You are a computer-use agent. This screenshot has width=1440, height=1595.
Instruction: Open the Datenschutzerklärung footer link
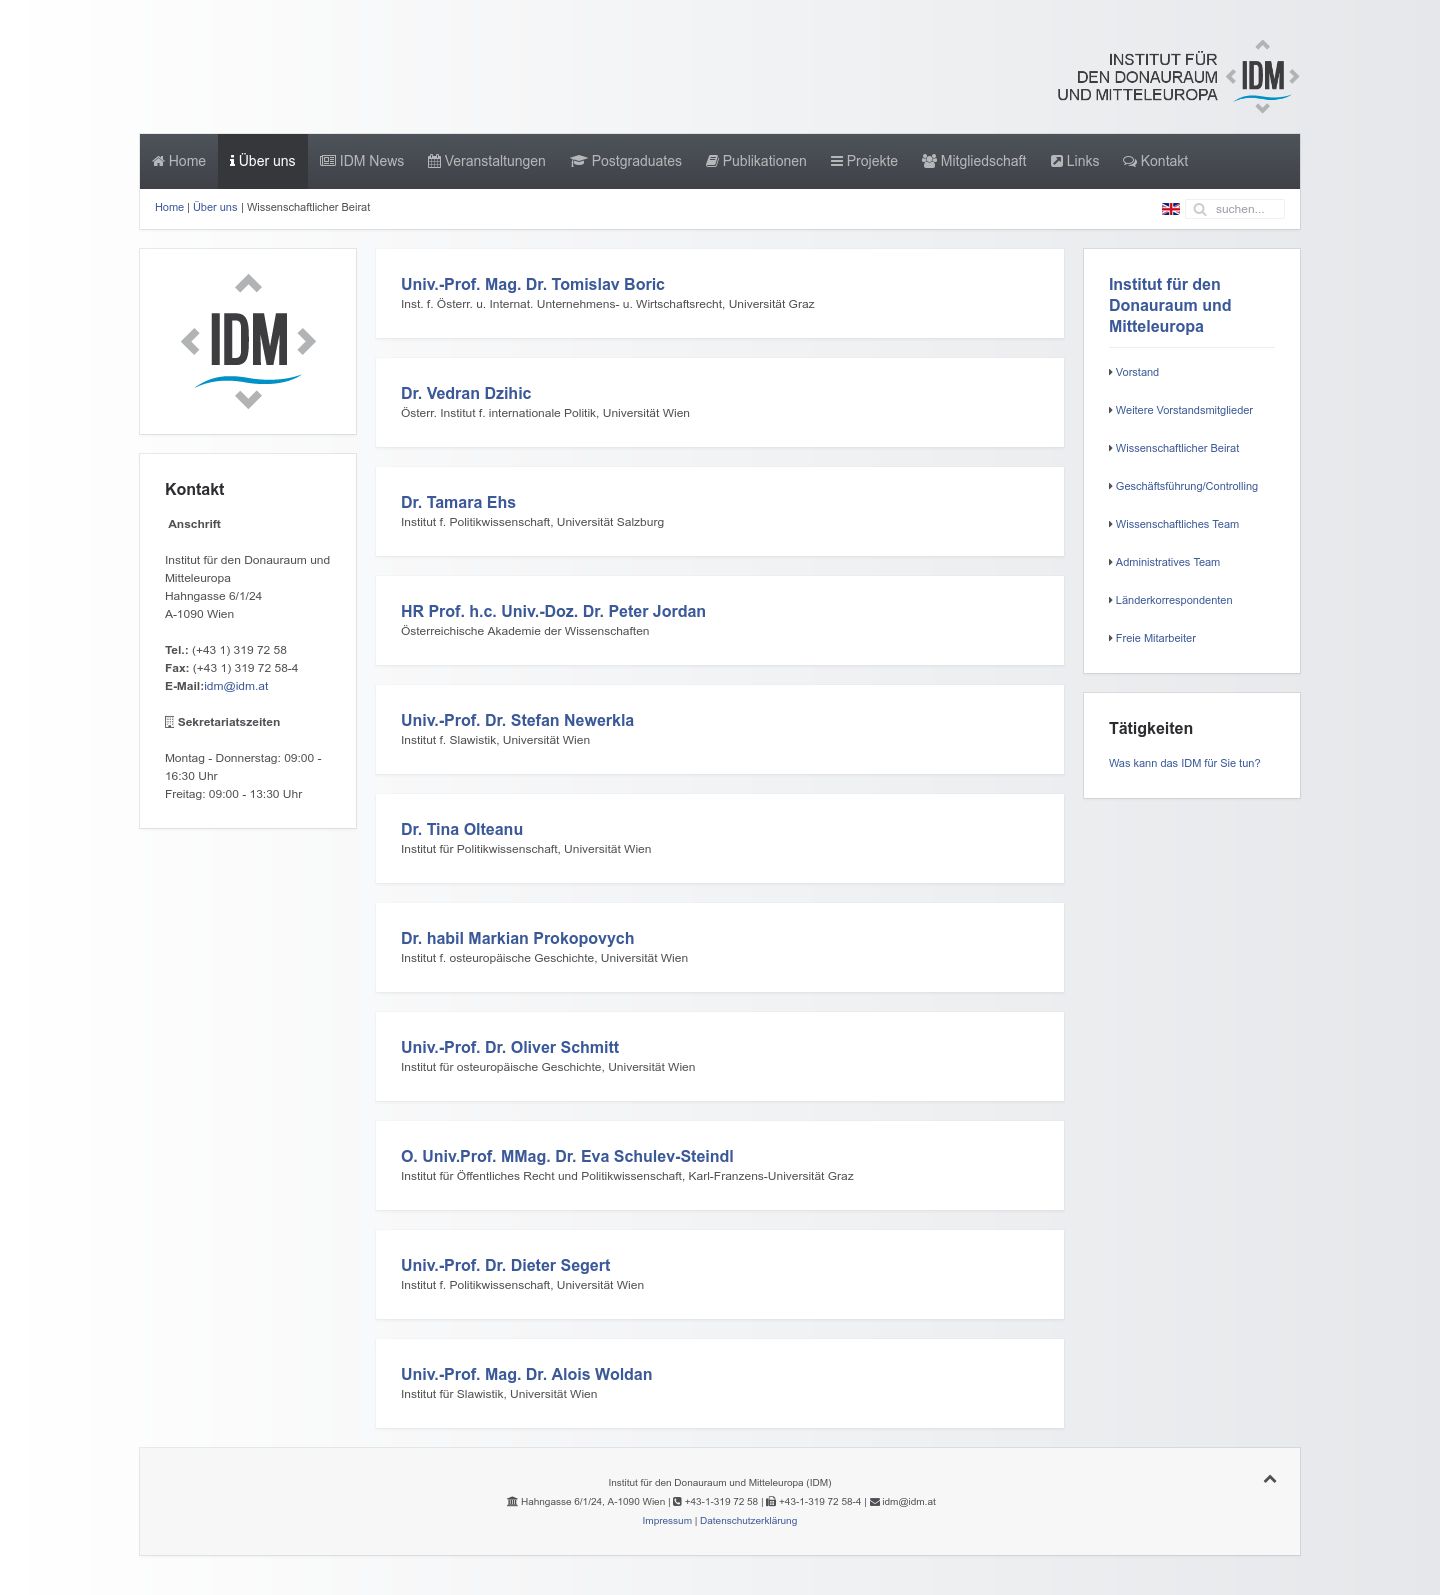tap(748, 1521)
